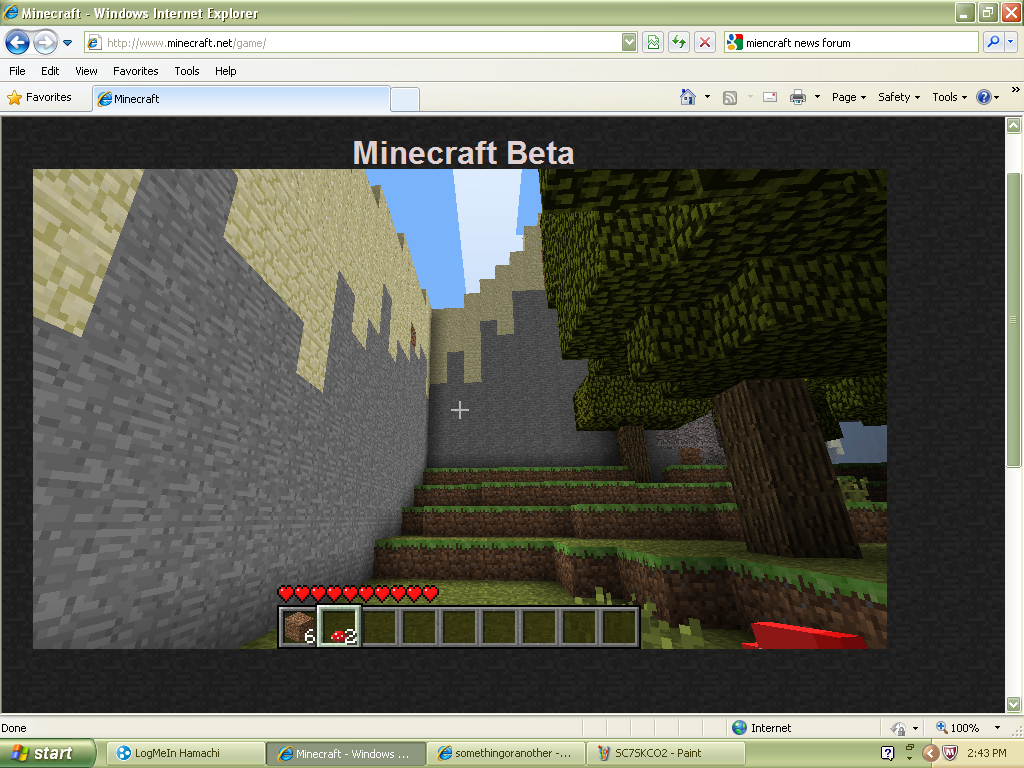Click the McAfee shield tray icon
Image resolution: width=1024 pixels, height=768 pixels.
(x=950, y=753)
